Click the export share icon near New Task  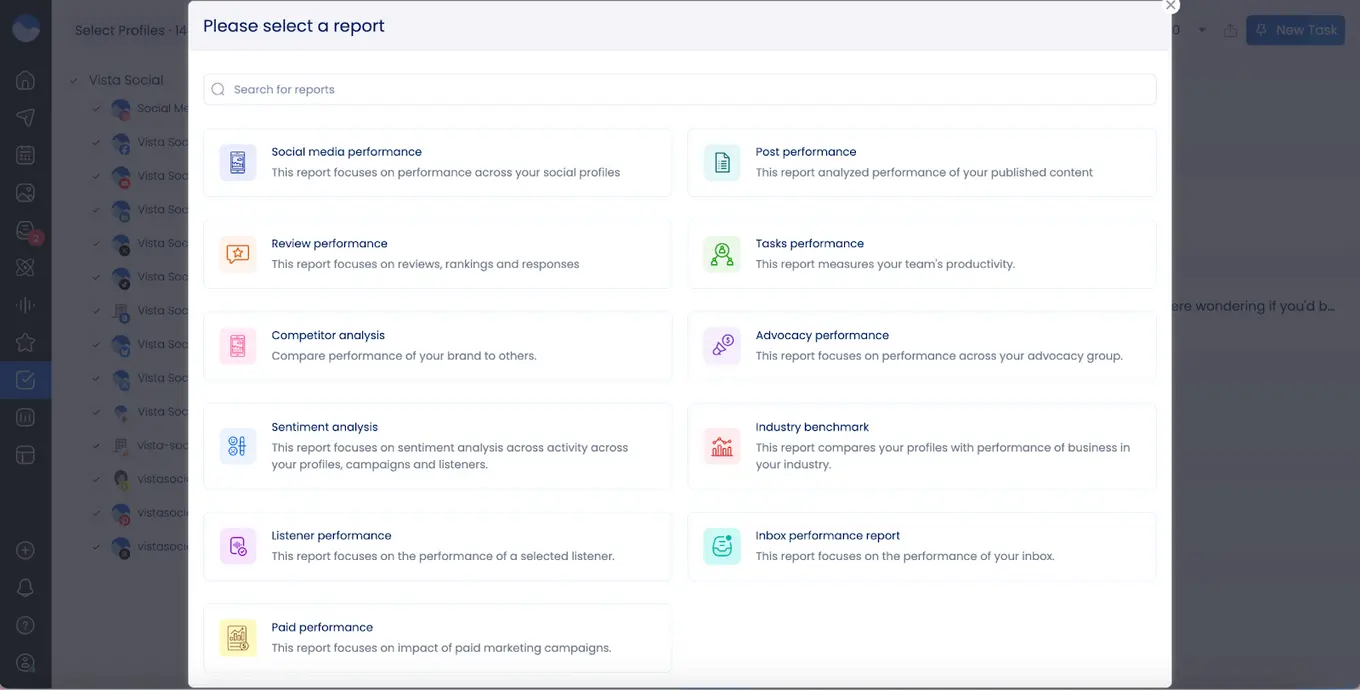pos(1231,30)
